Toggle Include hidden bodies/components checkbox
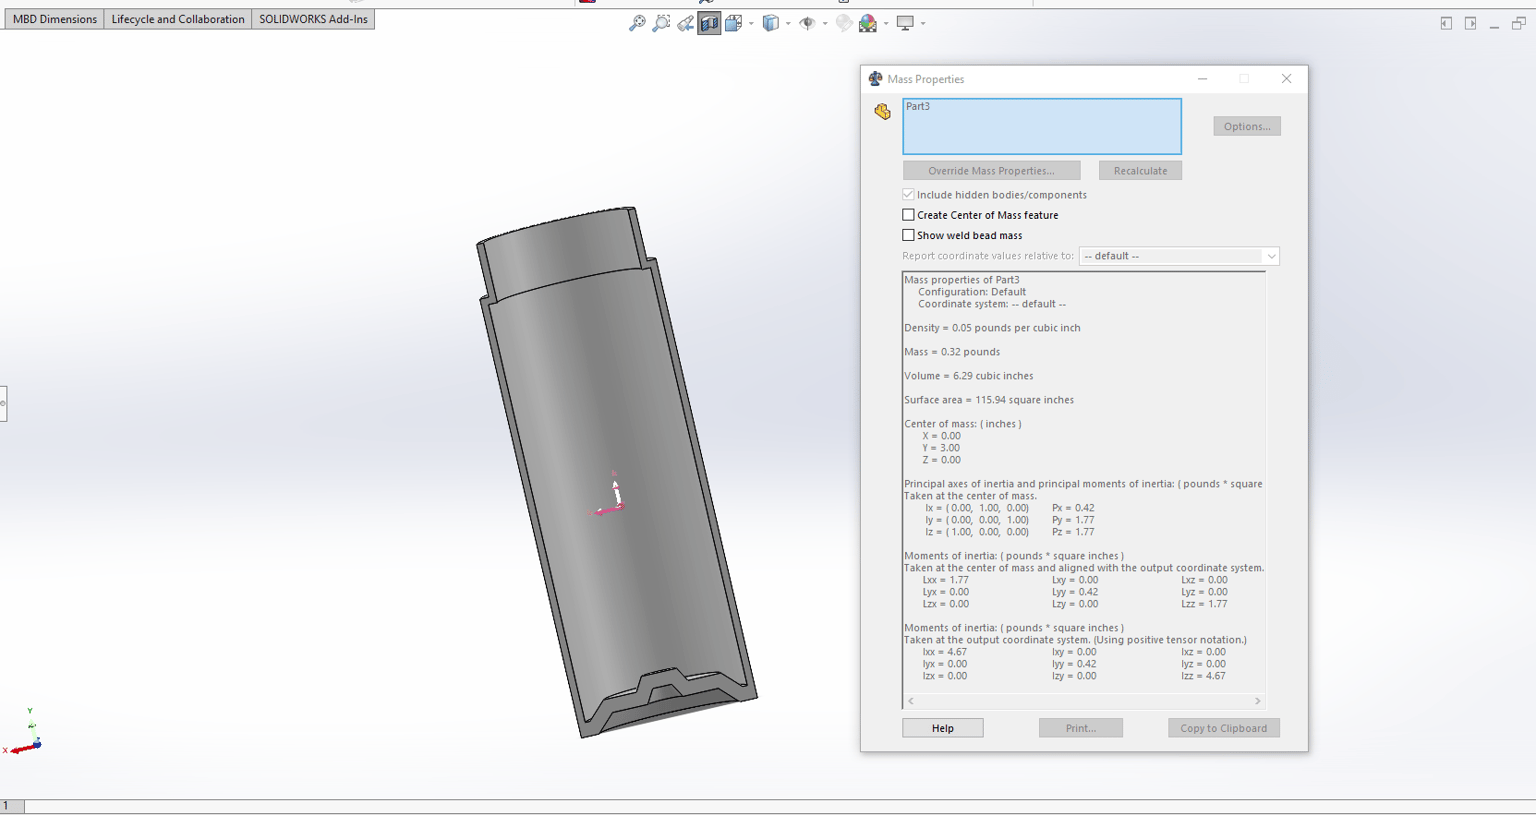1536x815 pixels. [908, 195]
